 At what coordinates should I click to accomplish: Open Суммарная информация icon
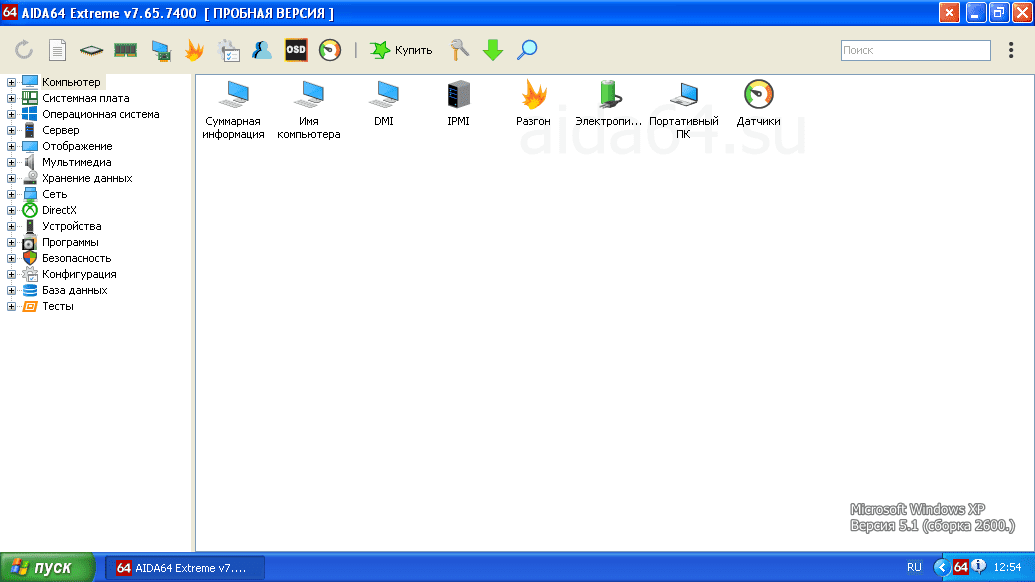click(x=233, y=110)
